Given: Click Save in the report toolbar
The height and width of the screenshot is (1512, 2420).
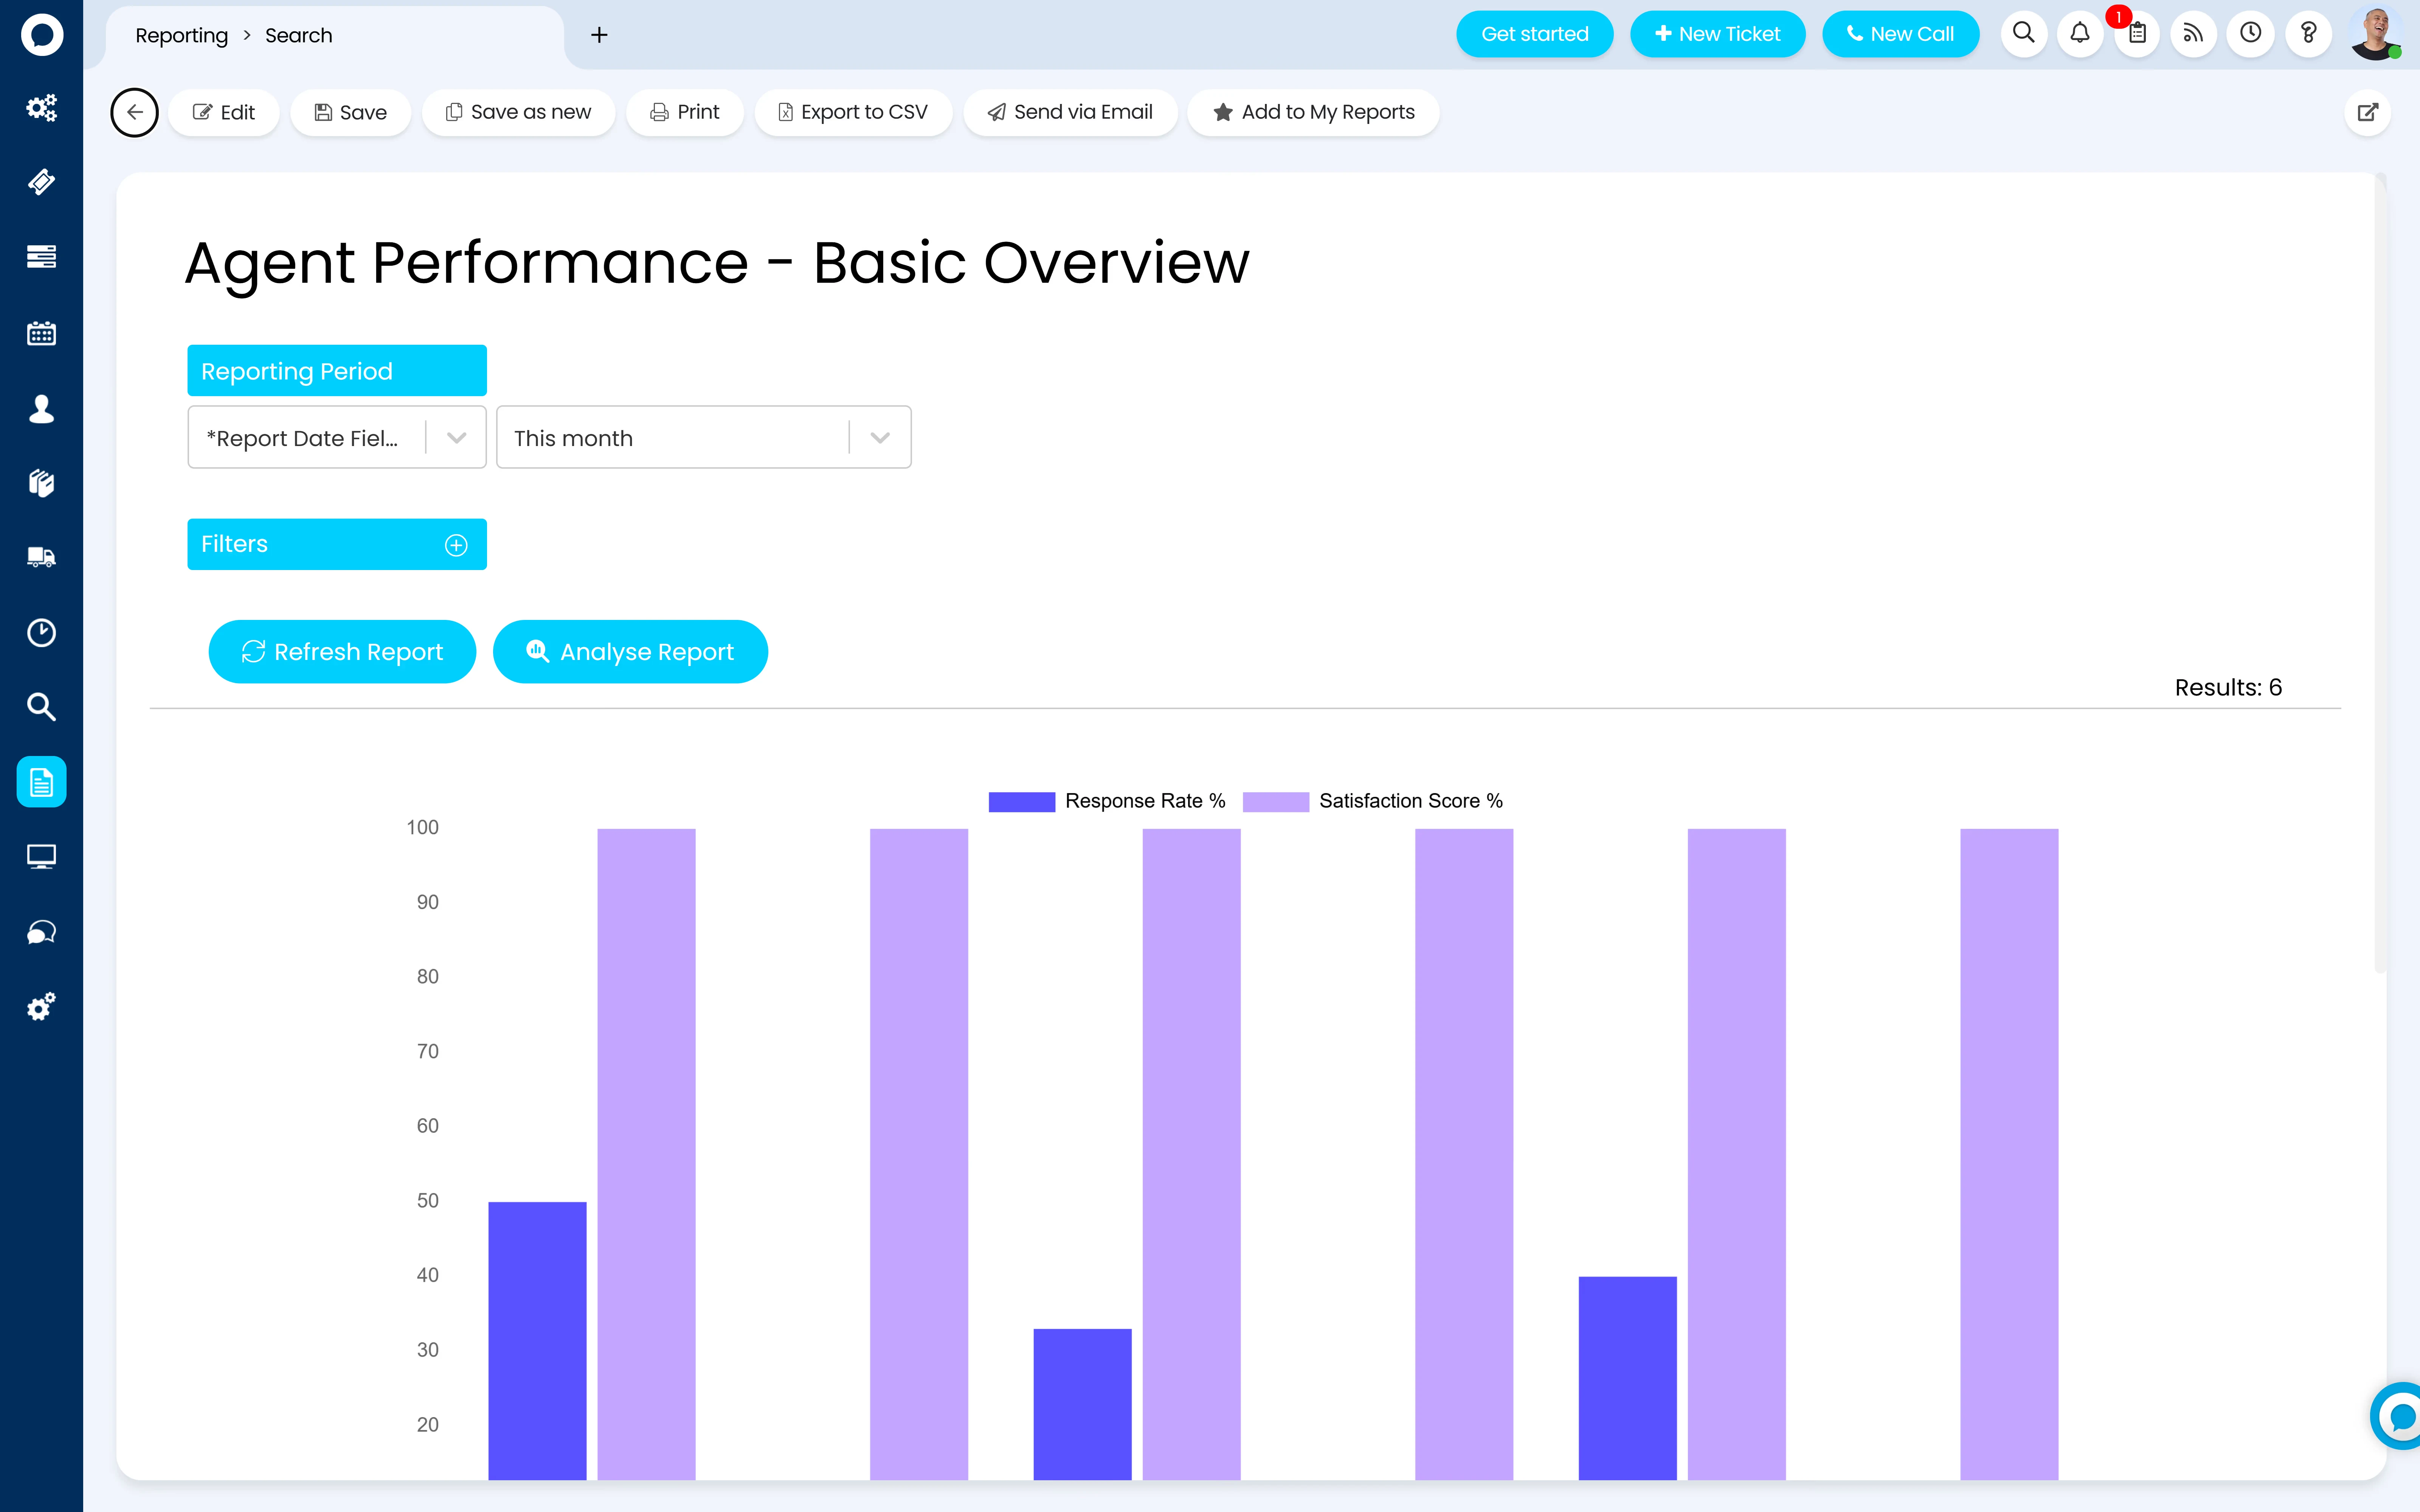Looking at the screenshot, I should point(351,112).
